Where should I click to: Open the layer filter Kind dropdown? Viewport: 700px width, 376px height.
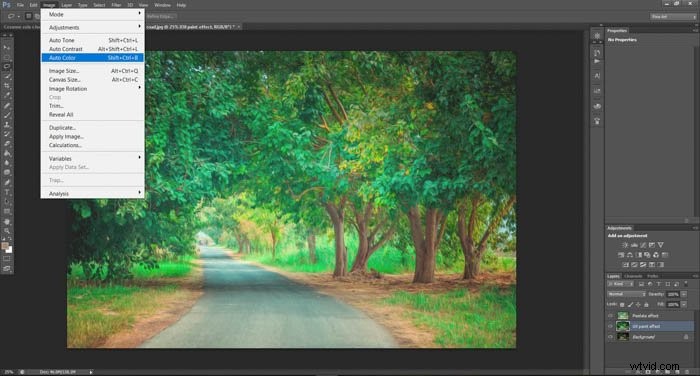point(621,284)
